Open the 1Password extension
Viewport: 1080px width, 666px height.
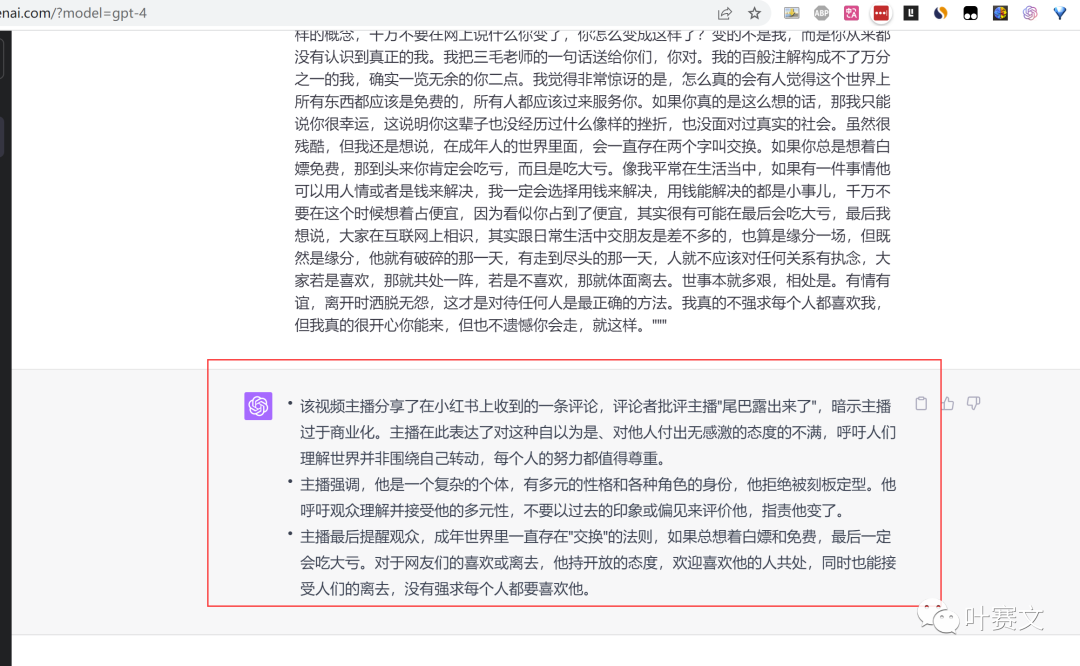point(879,13)
